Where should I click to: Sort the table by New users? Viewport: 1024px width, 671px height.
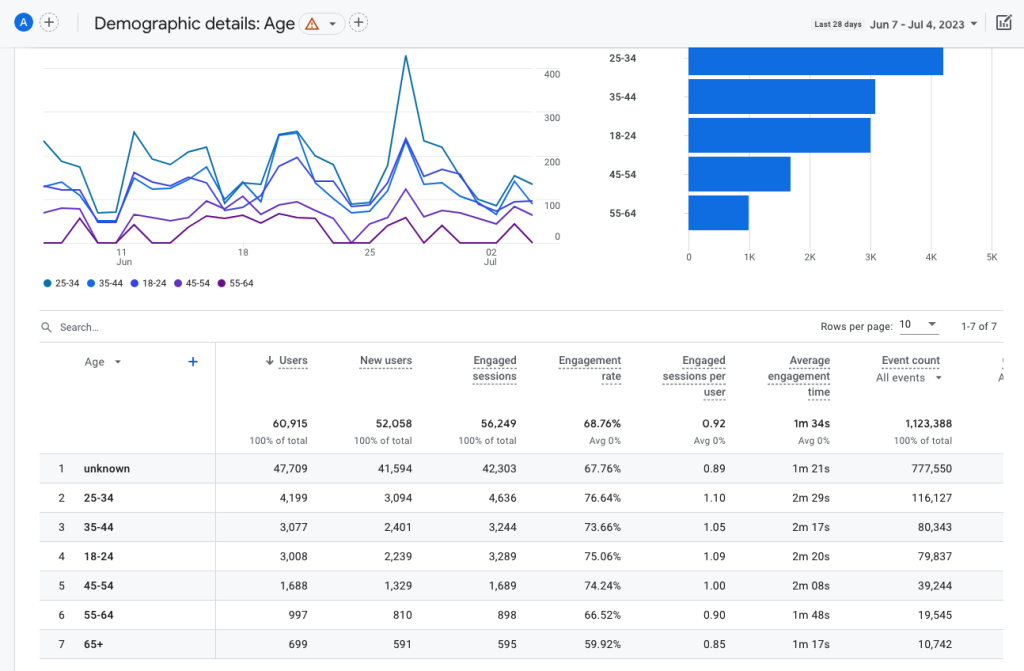pyautogui.click(x=385, y=360)
